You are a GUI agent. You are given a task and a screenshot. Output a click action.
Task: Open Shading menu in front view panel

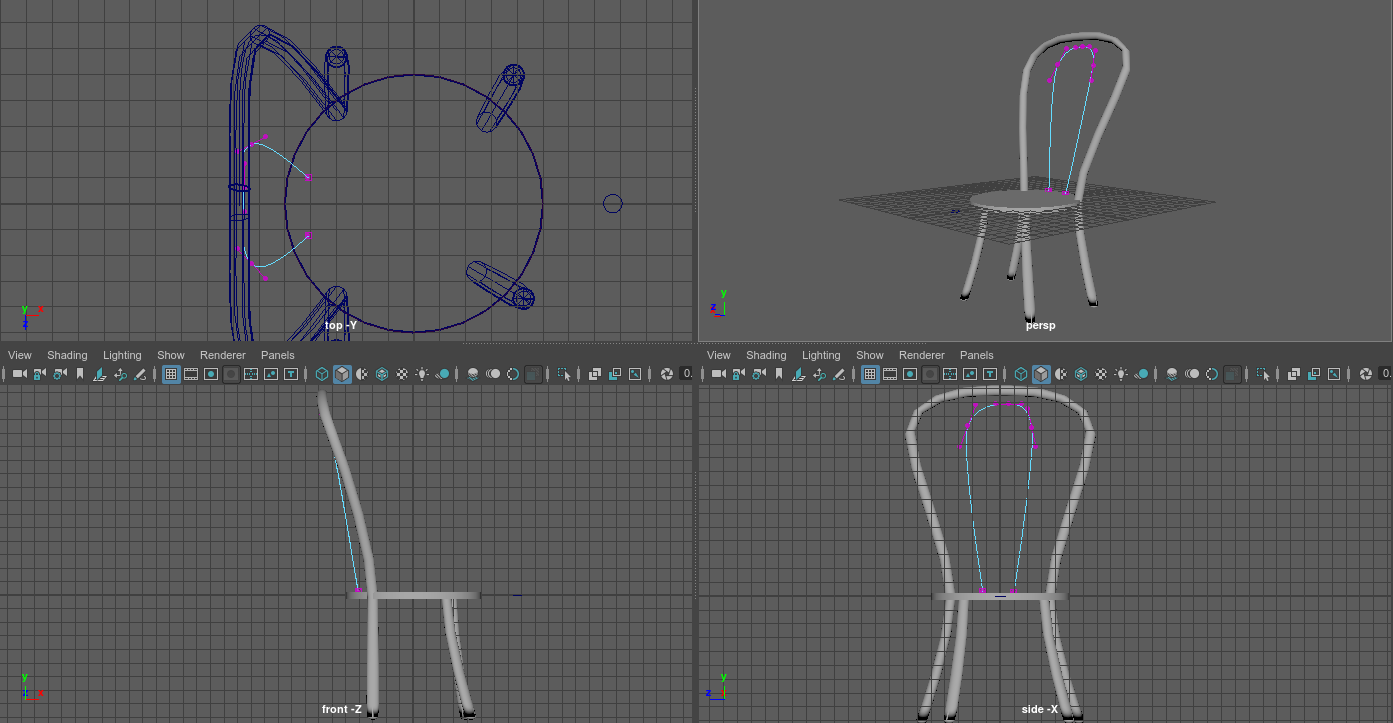click(x=67, y=355)
